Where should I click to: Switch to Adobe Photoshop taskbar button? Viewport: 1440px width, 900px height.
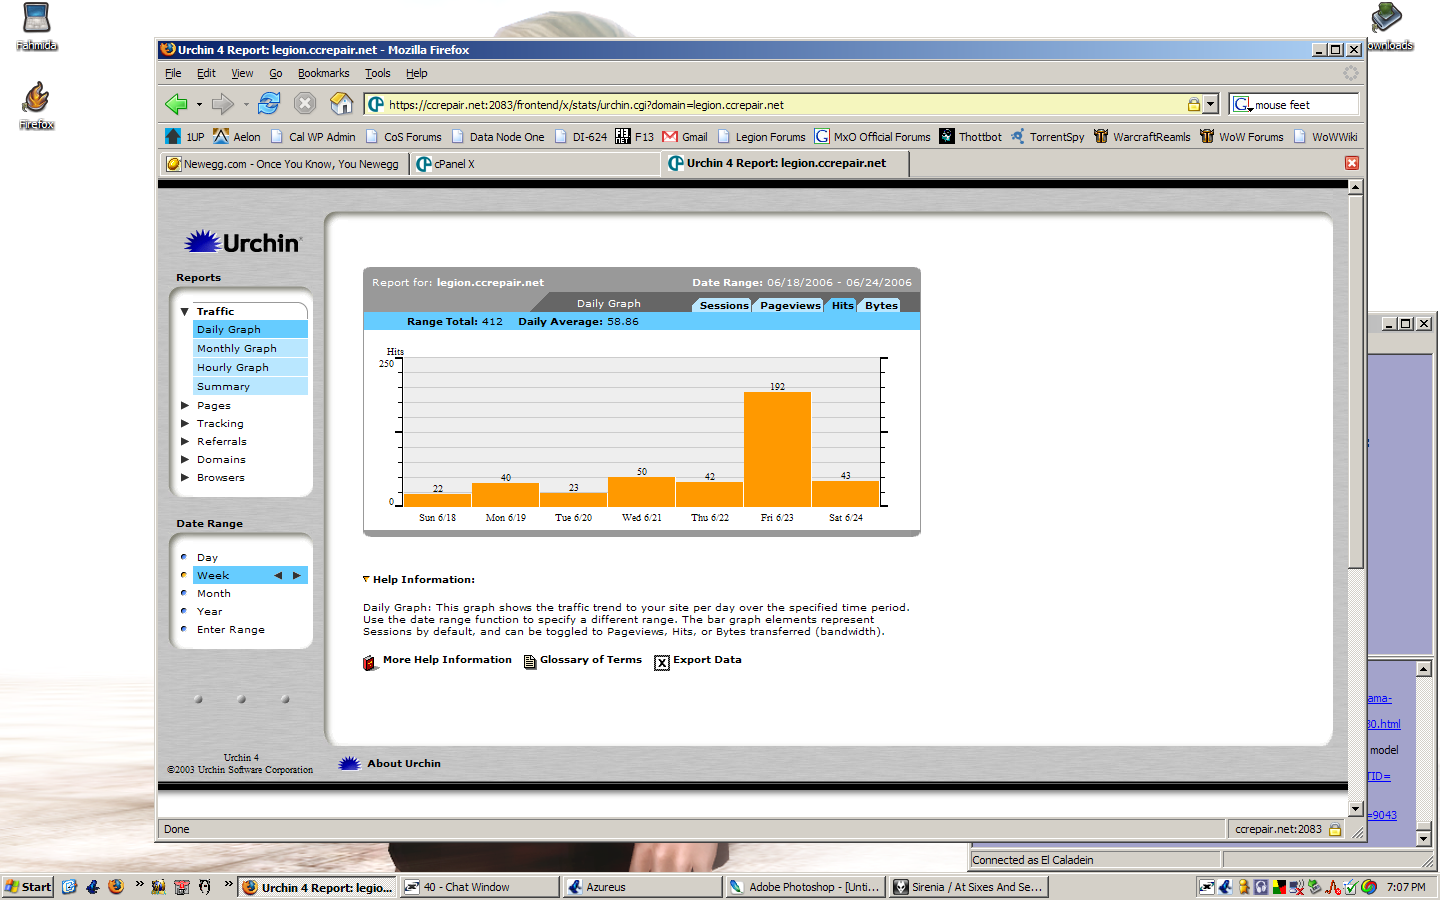tap(805, 887)
